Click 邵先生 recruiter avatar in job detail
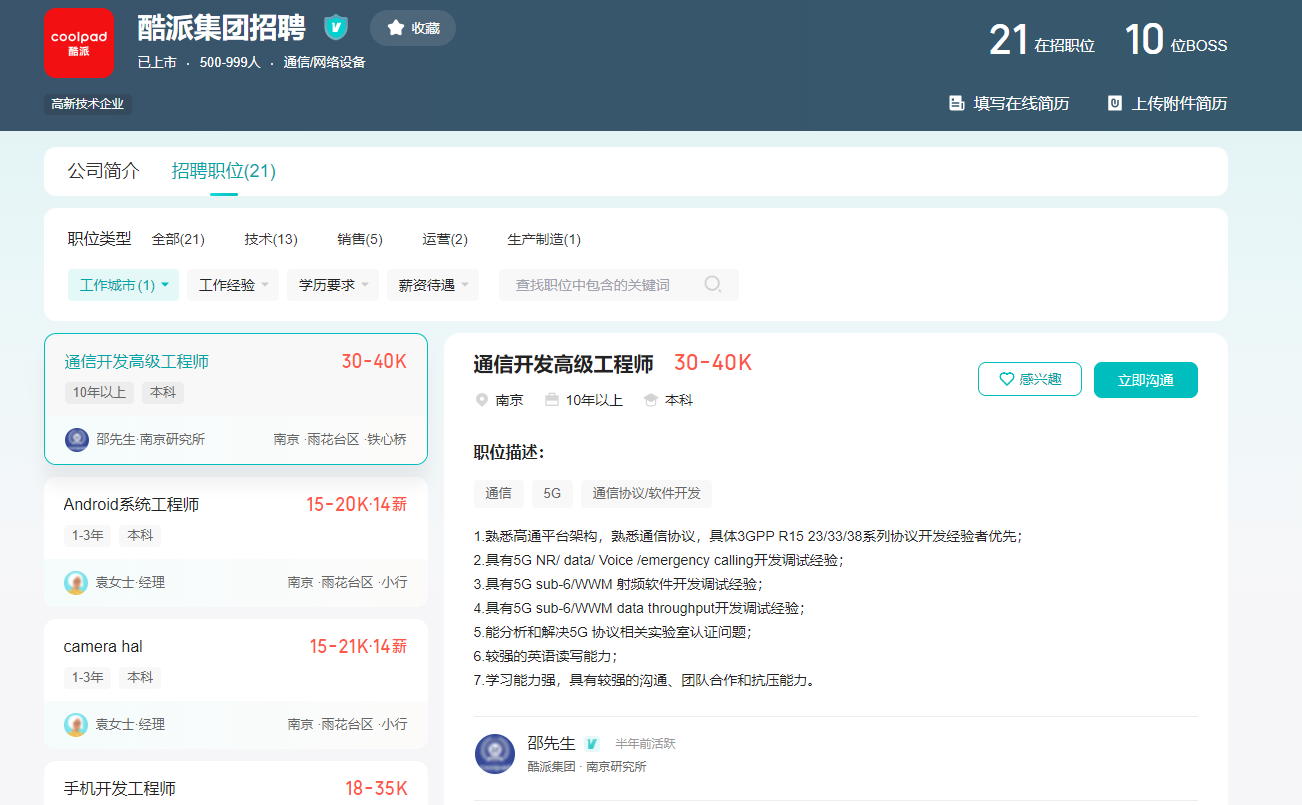The image size is (1302, 805). (x=495, y=754)
